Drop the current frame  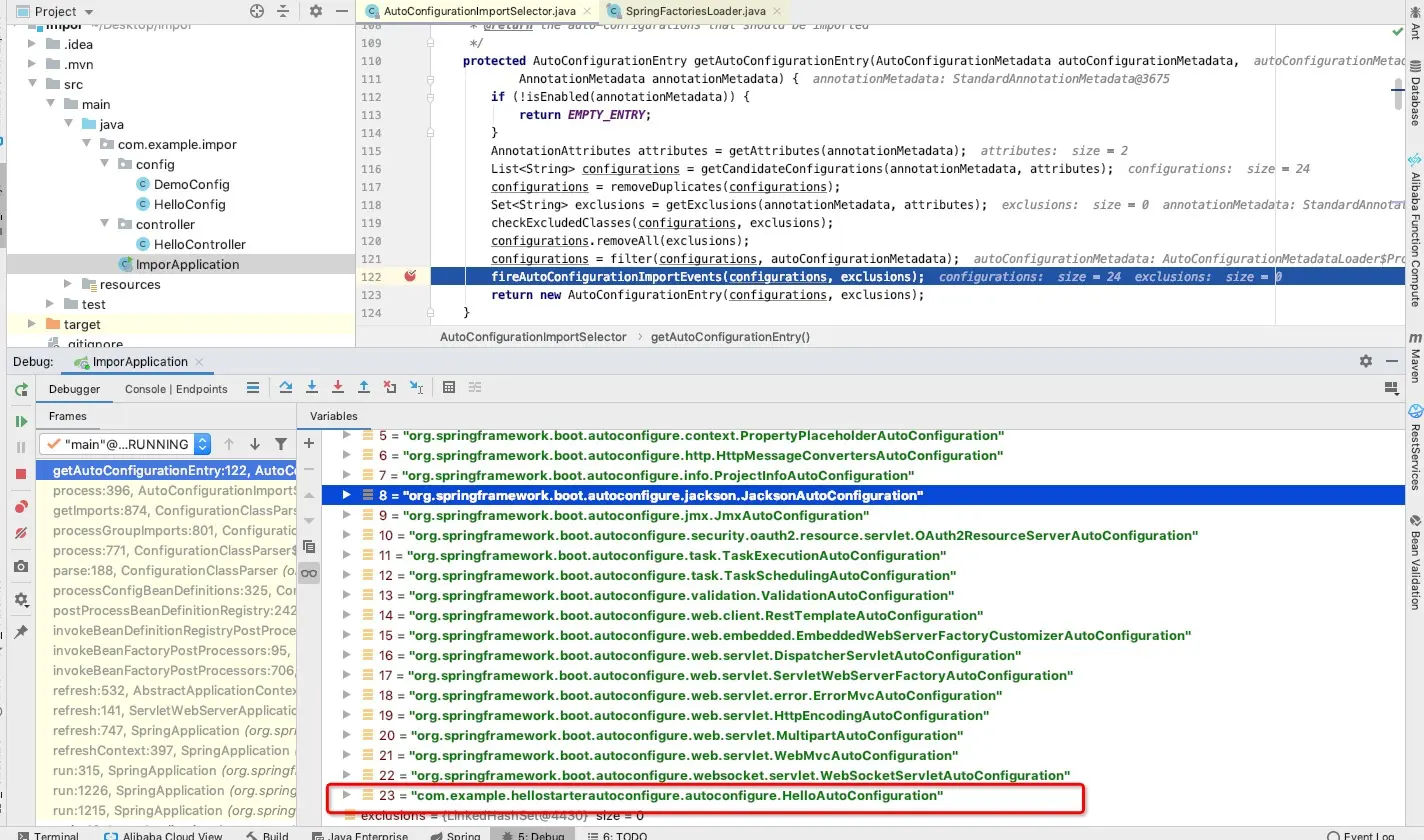(x=390, y=388)
